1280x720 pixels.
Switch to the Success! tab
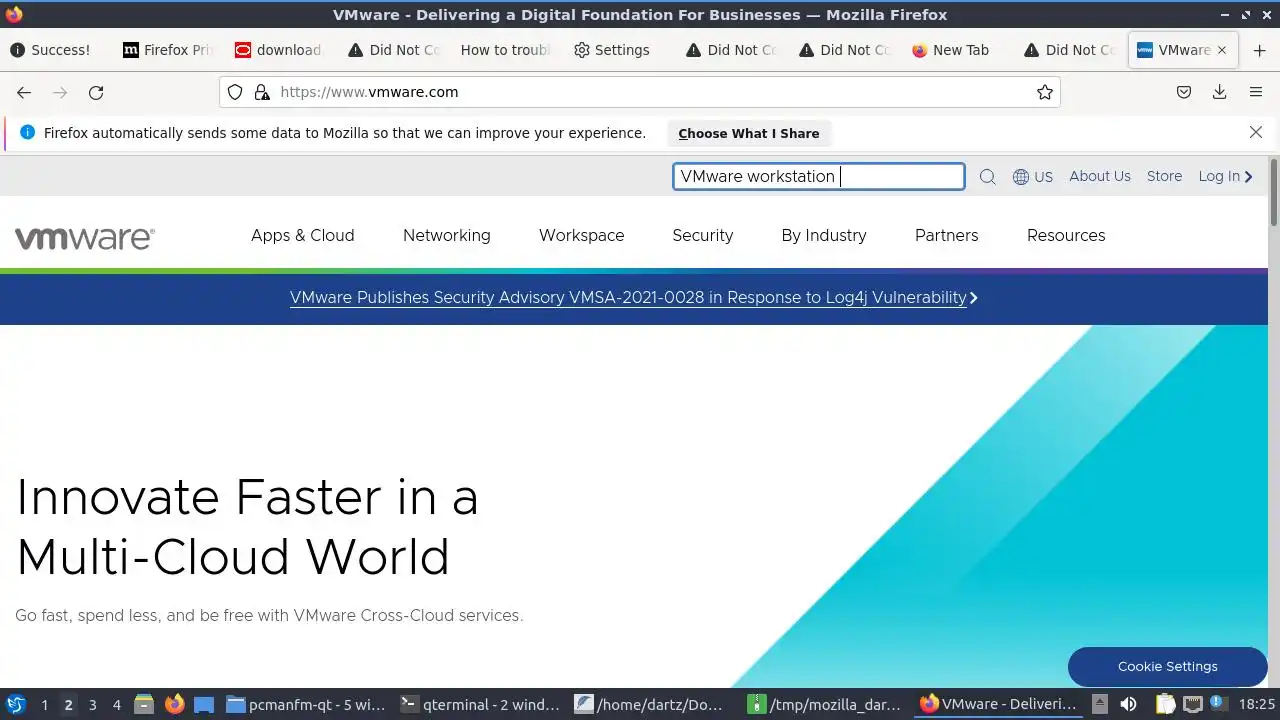point(56,50)
